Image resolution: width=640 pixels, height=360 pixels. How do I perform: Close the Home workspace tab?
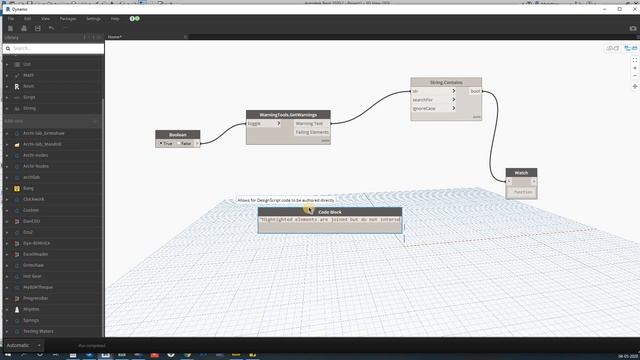(x=185, y=37)
